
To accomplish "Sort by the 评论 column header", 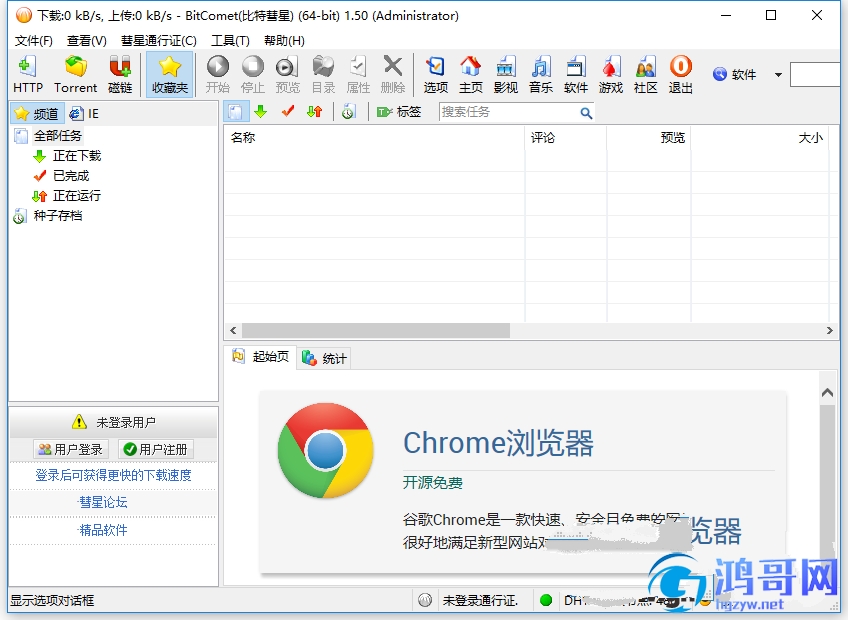I will pos(565,138).
